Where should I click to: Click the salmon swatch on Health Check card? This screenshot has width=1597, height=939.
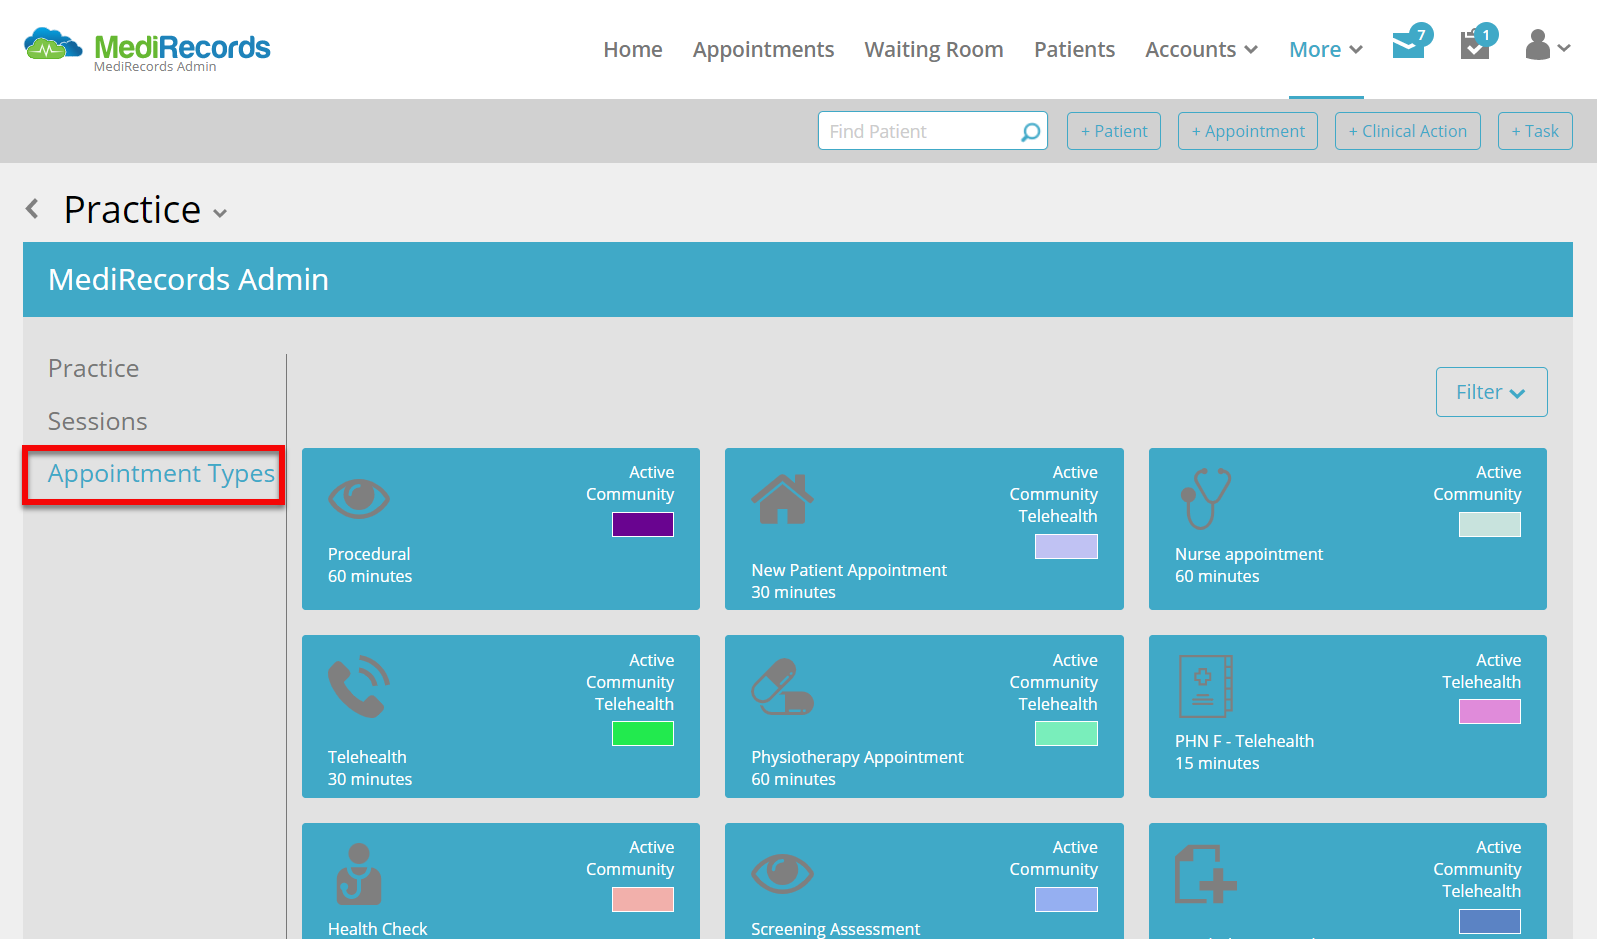click(643, 899)
